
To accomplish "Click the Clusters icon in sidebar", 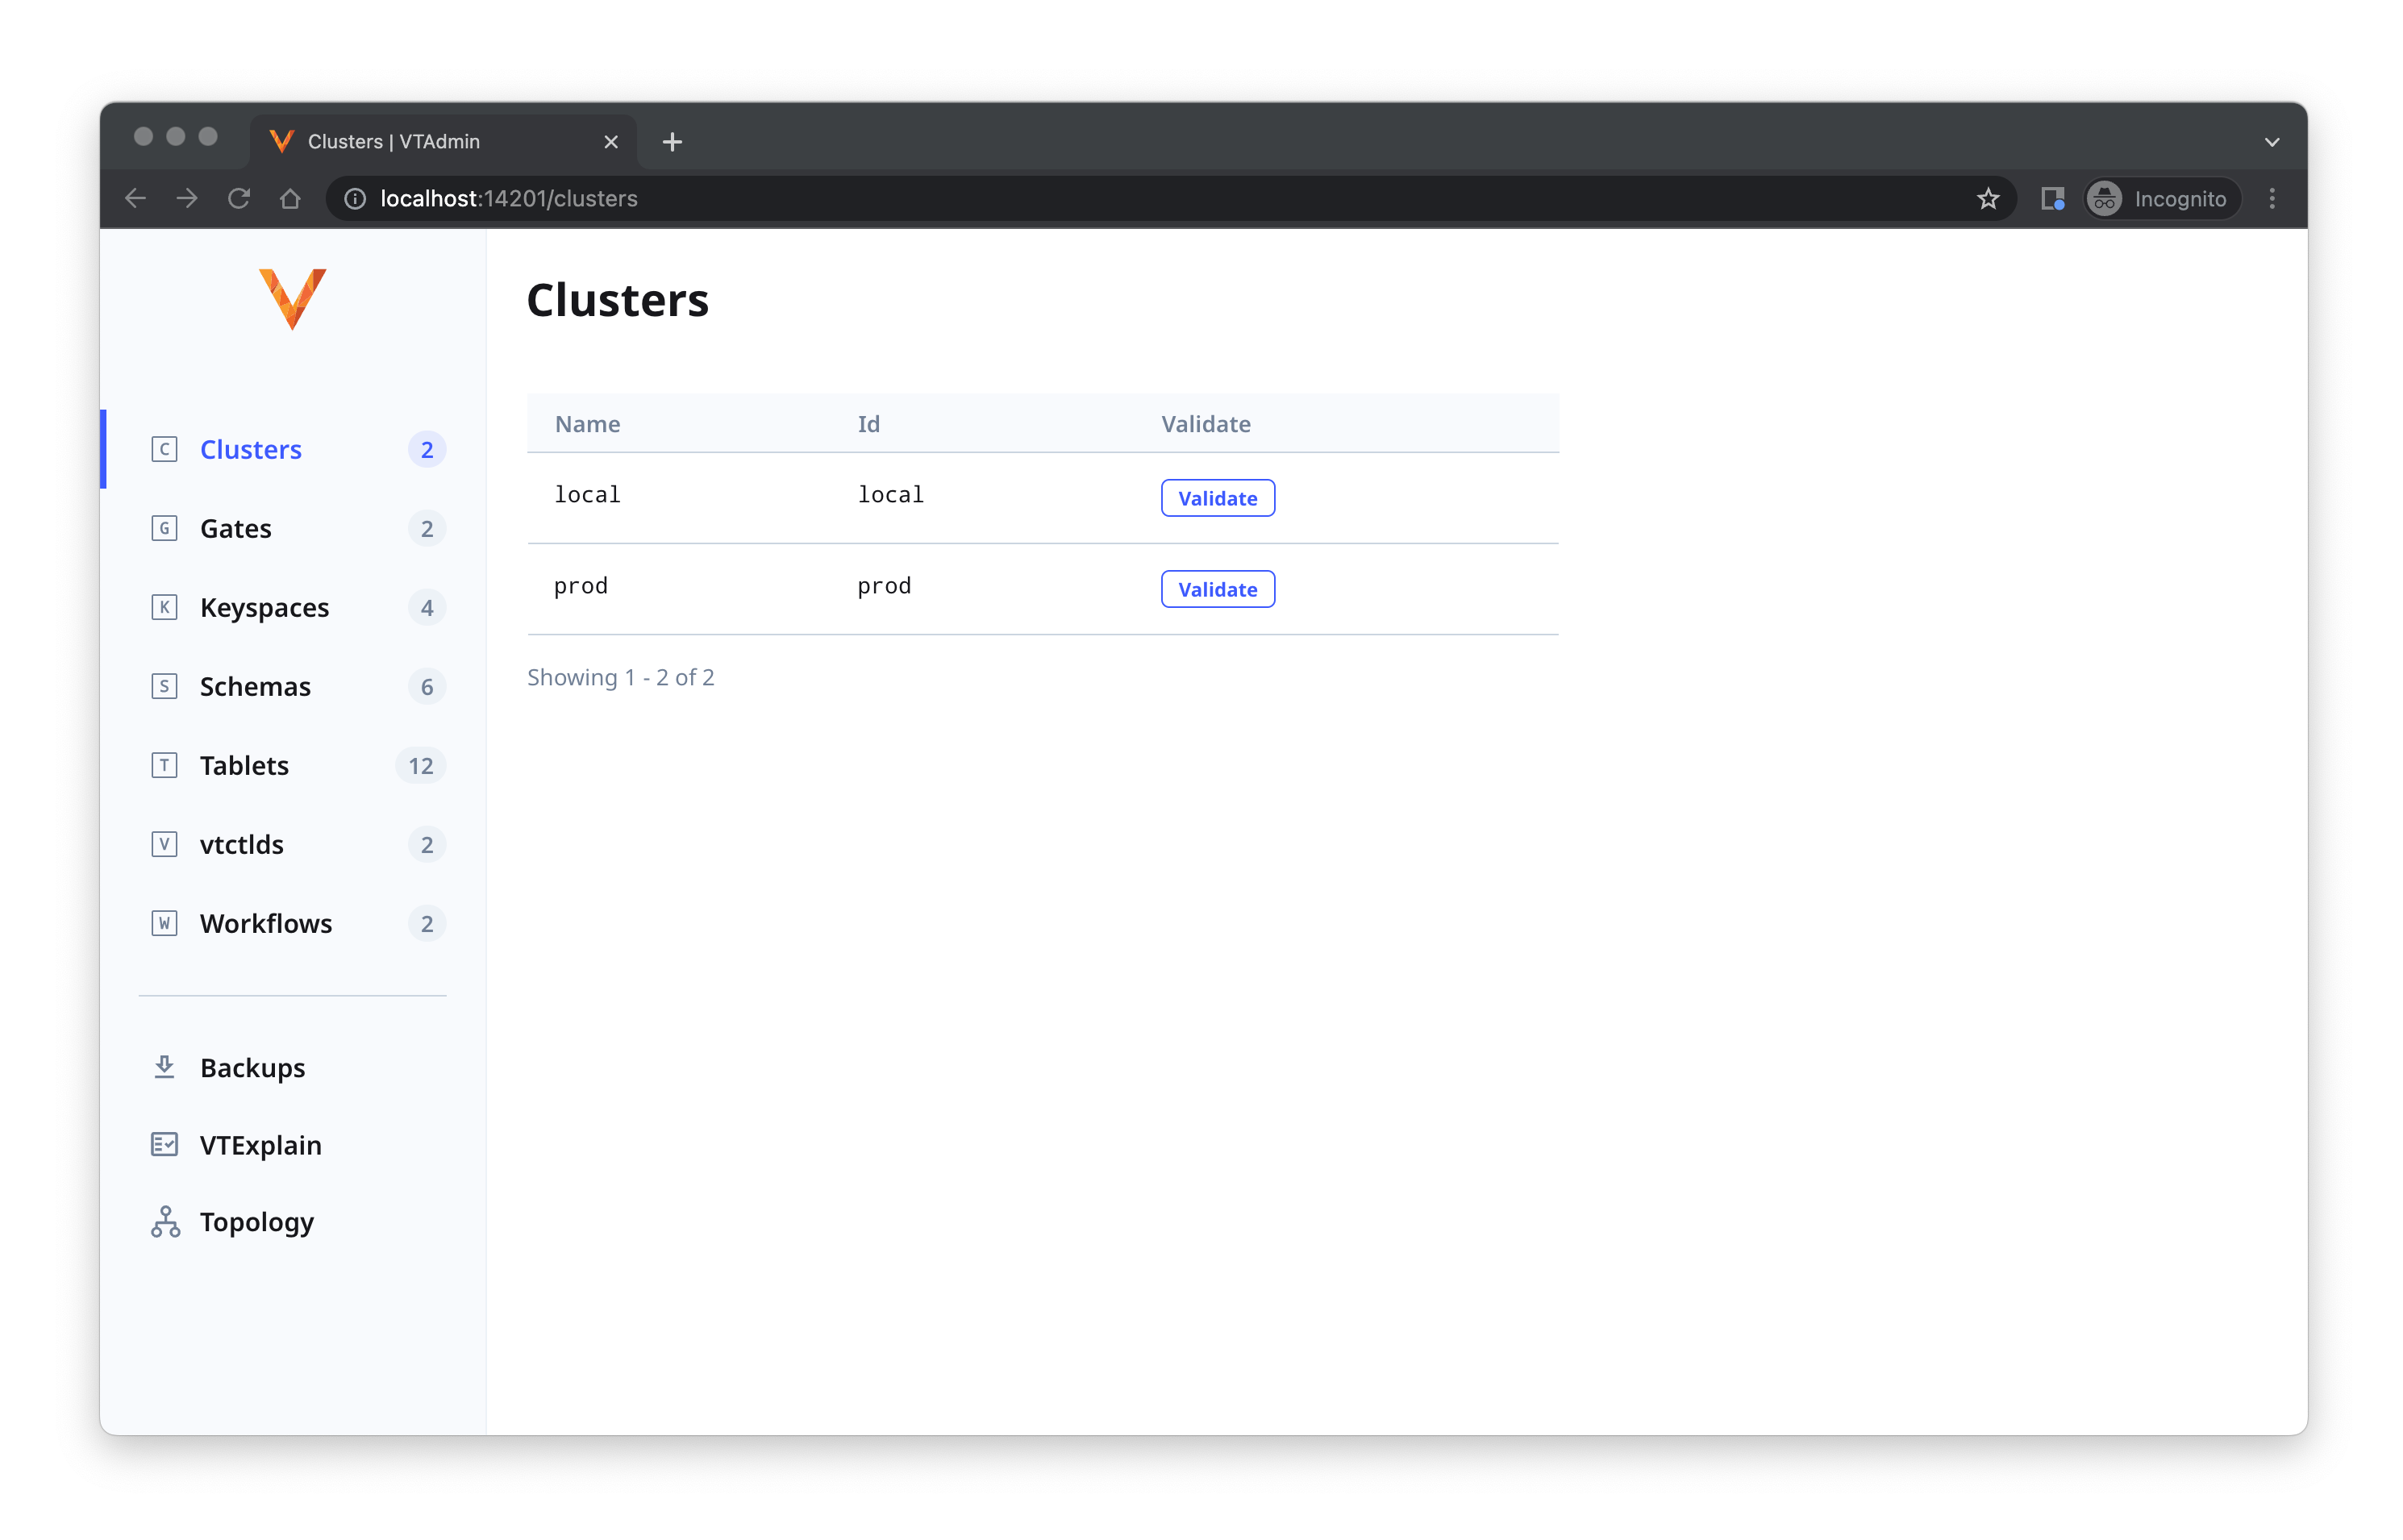I will 165,448.
